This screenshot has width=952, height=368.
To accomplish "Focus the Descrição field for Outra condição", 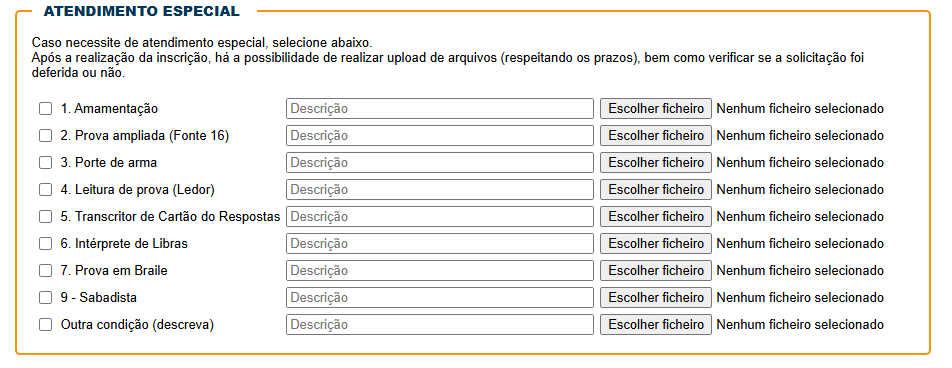I will (x=440, y=325).
